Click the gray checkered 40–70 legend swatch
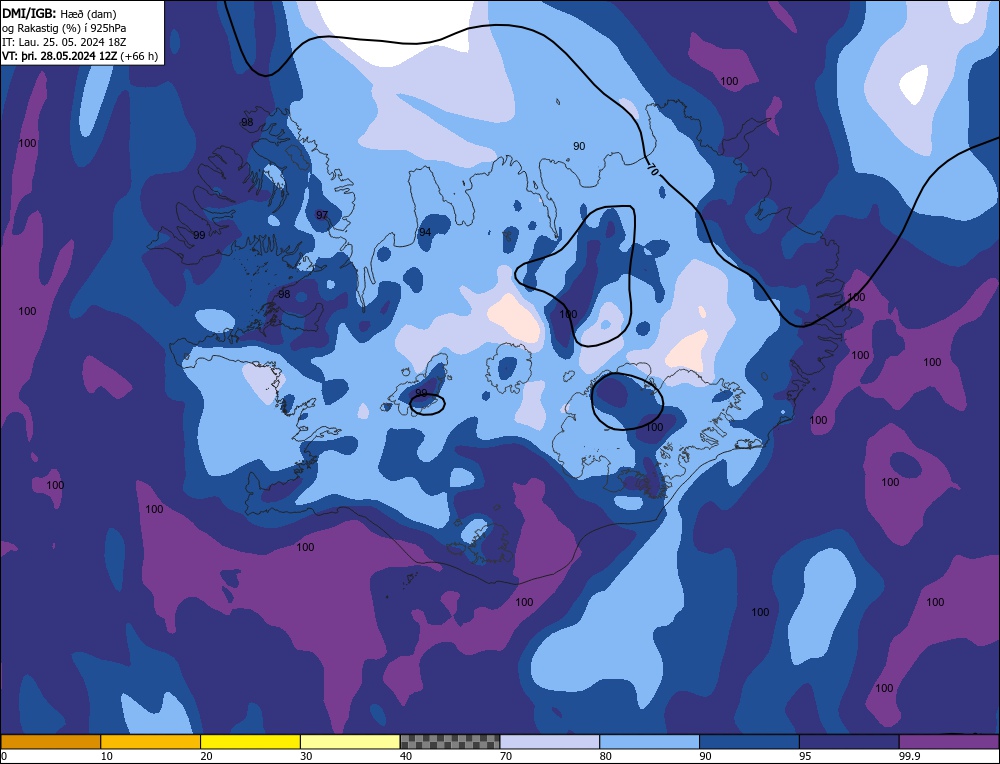Screen dimensions: 1000x764 (x=450, y=741)
